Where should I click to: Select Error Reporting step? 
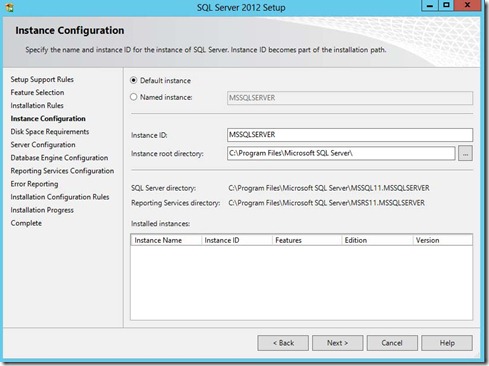(34, 184)
